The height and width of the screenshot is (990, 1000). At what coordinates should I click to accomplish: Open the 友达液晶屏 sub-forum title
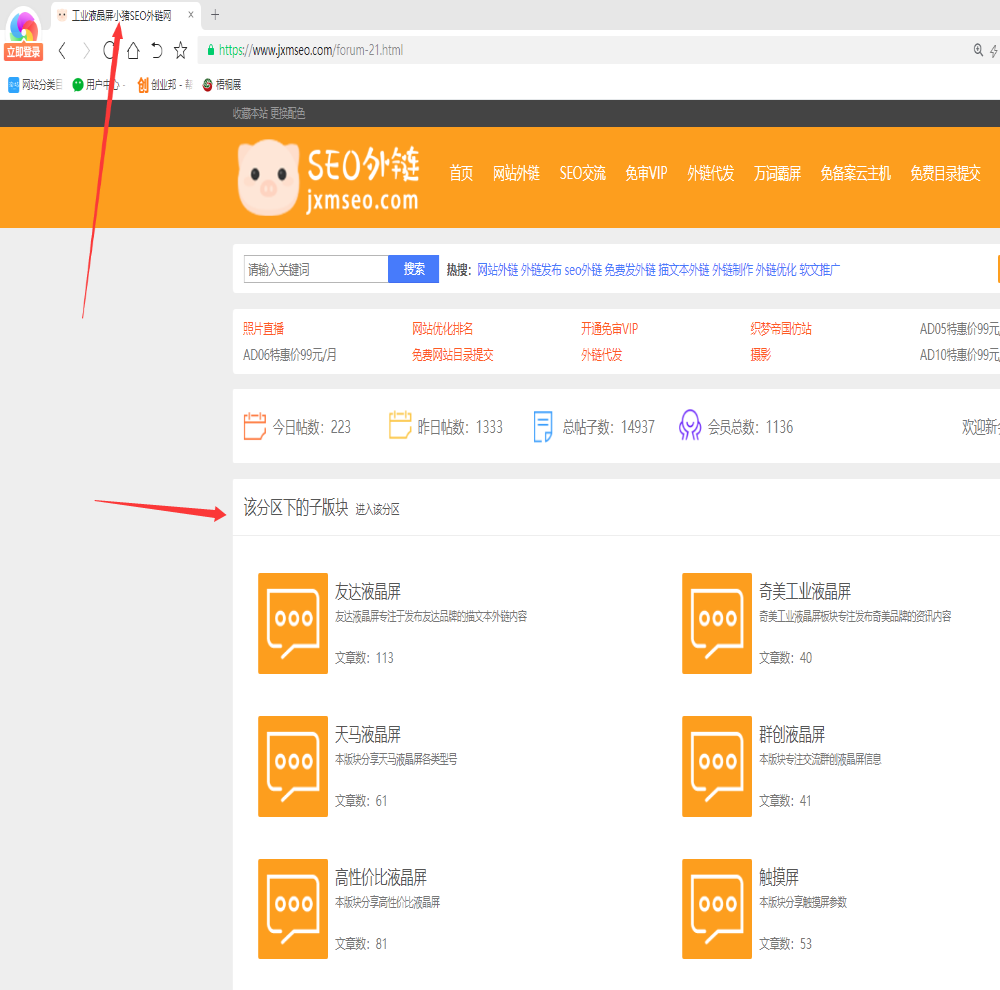coord(368,591)
